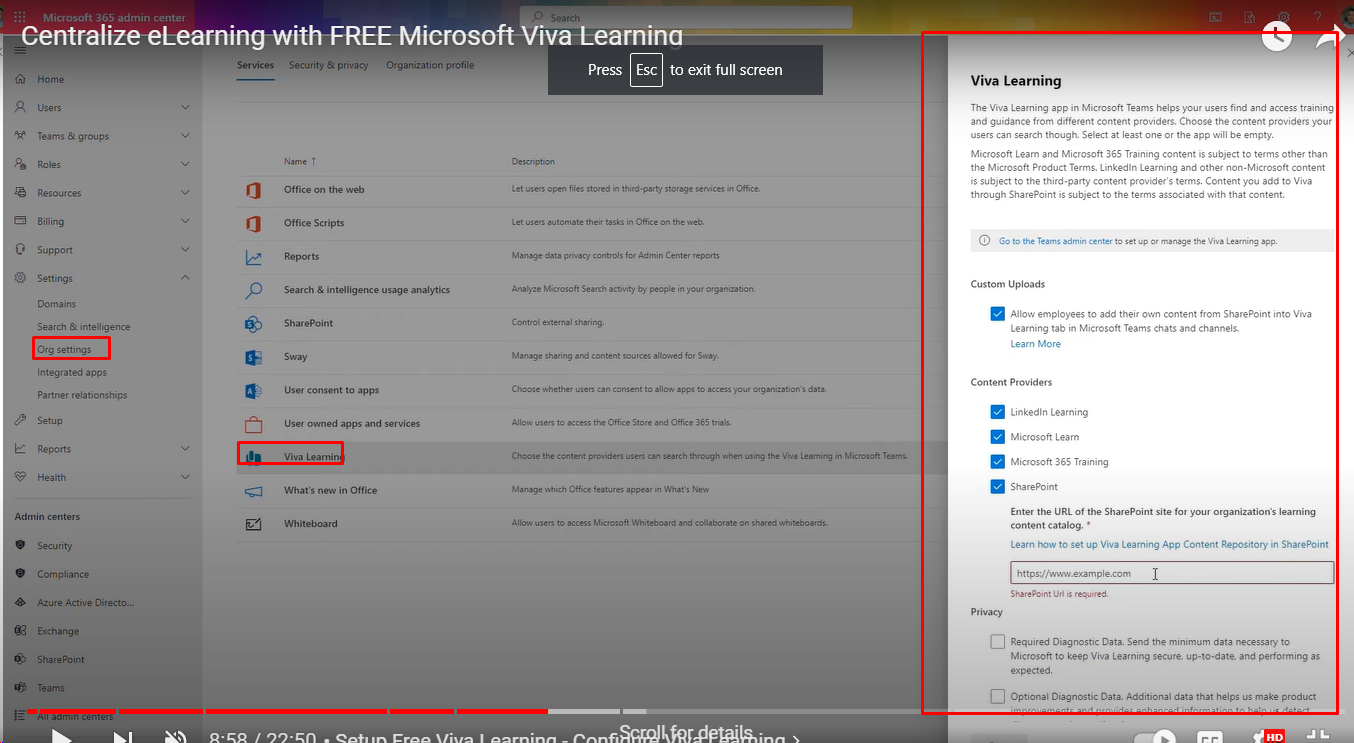Click the Sway service icon
The image size is (1354, 743).
[253, 357]
